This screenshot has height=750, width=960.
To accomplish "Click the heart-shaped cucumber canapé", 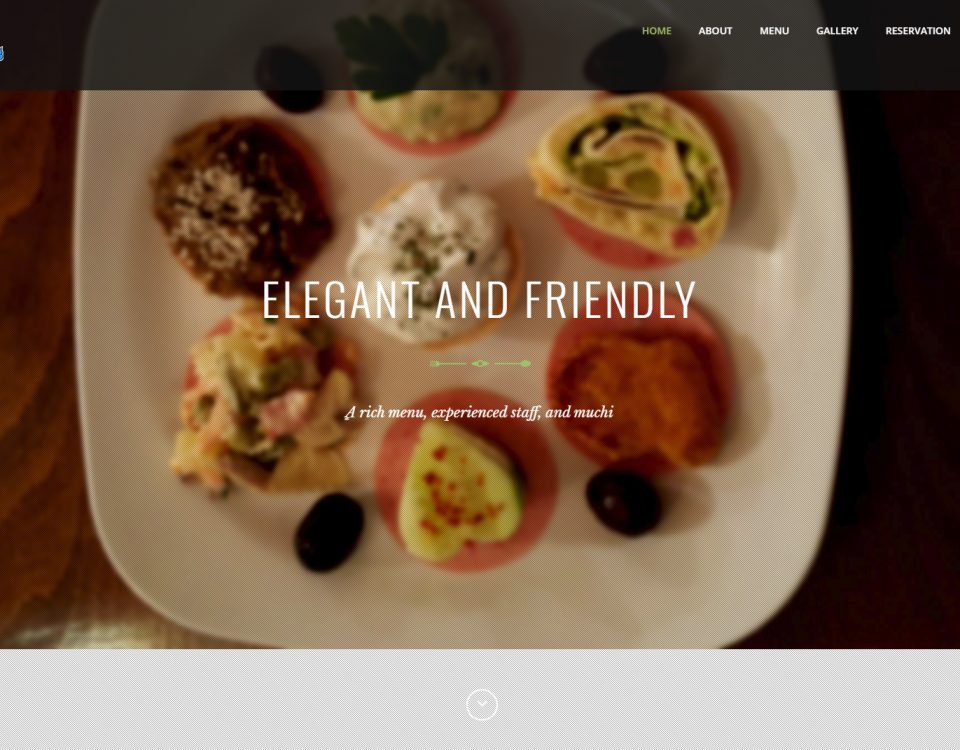I will point(459,493).
